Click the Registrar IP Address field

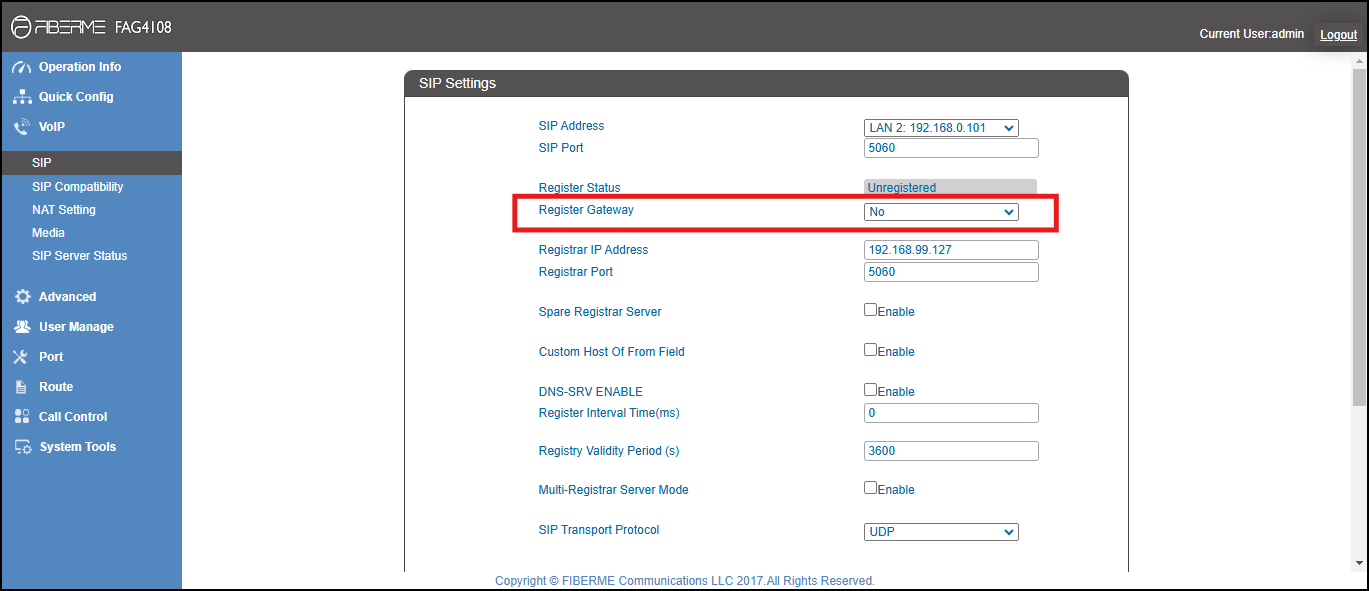click(951, 250)
